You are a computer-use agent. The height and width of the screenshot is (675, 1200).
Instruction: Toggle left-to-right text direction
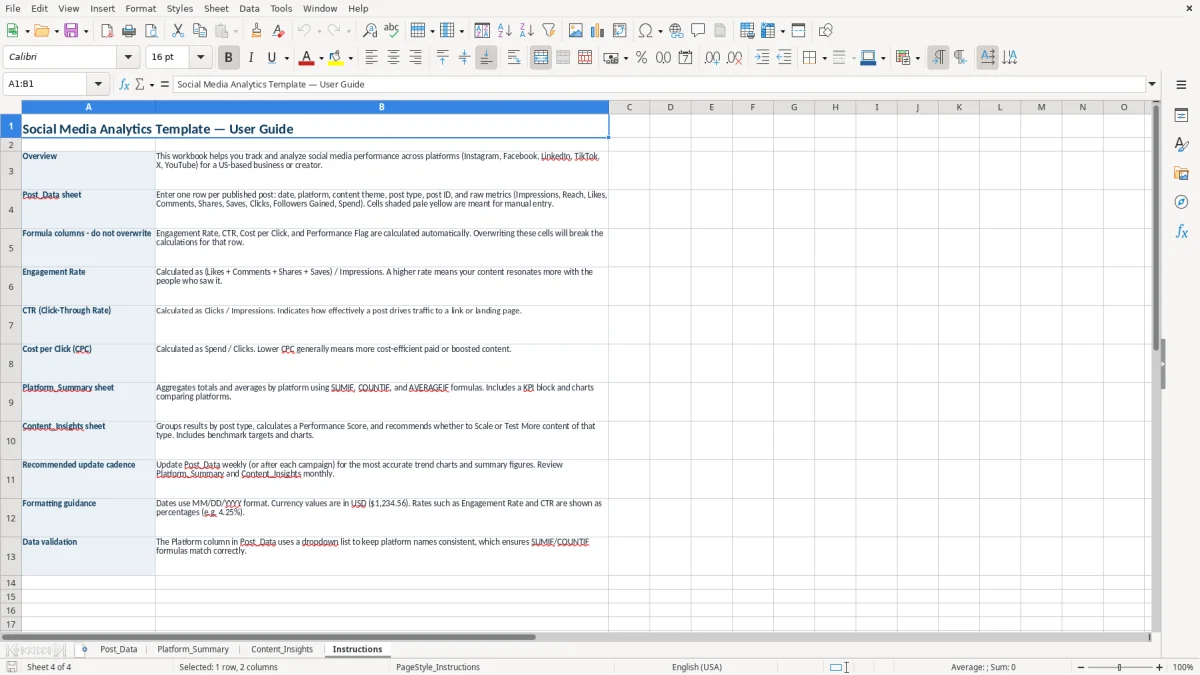[x=938, y=58]
